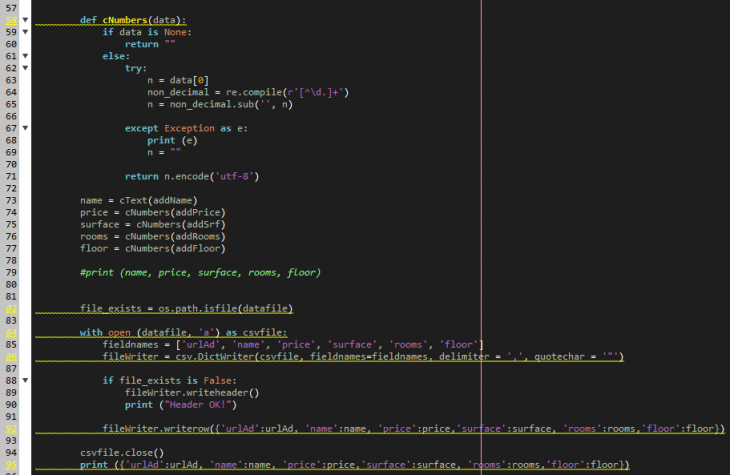The height and width of the screenshot is (475, 730).
Task: Collapse the cNumbers function fold arrow
Action: pos(25,20)
